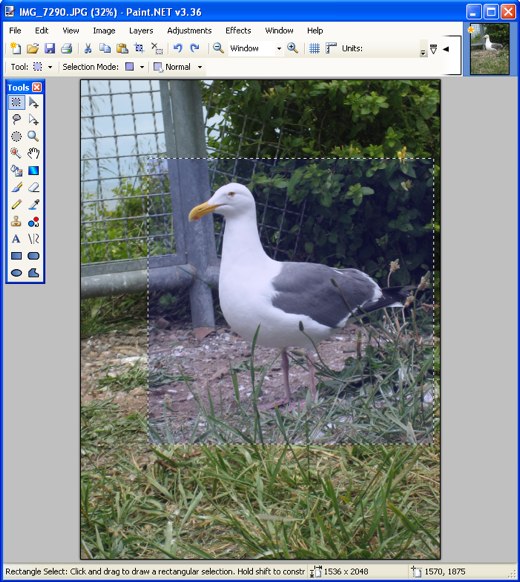The image size is (520, 582).
Task: Open the Adjustments menu
Action: coord(189,30)
